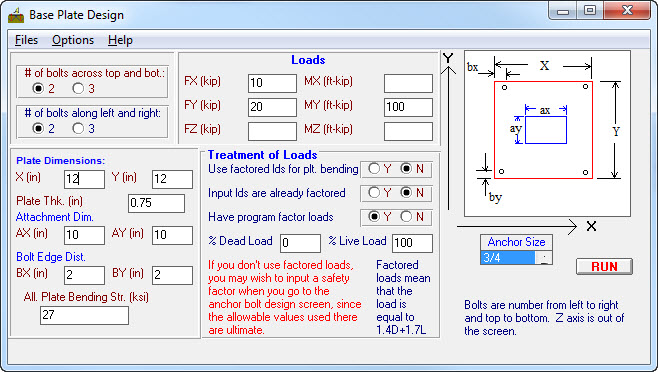Image resolution: width=658 pixels, height=372 pixels.
Task: Click the empty MZ (ft-kip) field
Action: click(x=408, y=131)
